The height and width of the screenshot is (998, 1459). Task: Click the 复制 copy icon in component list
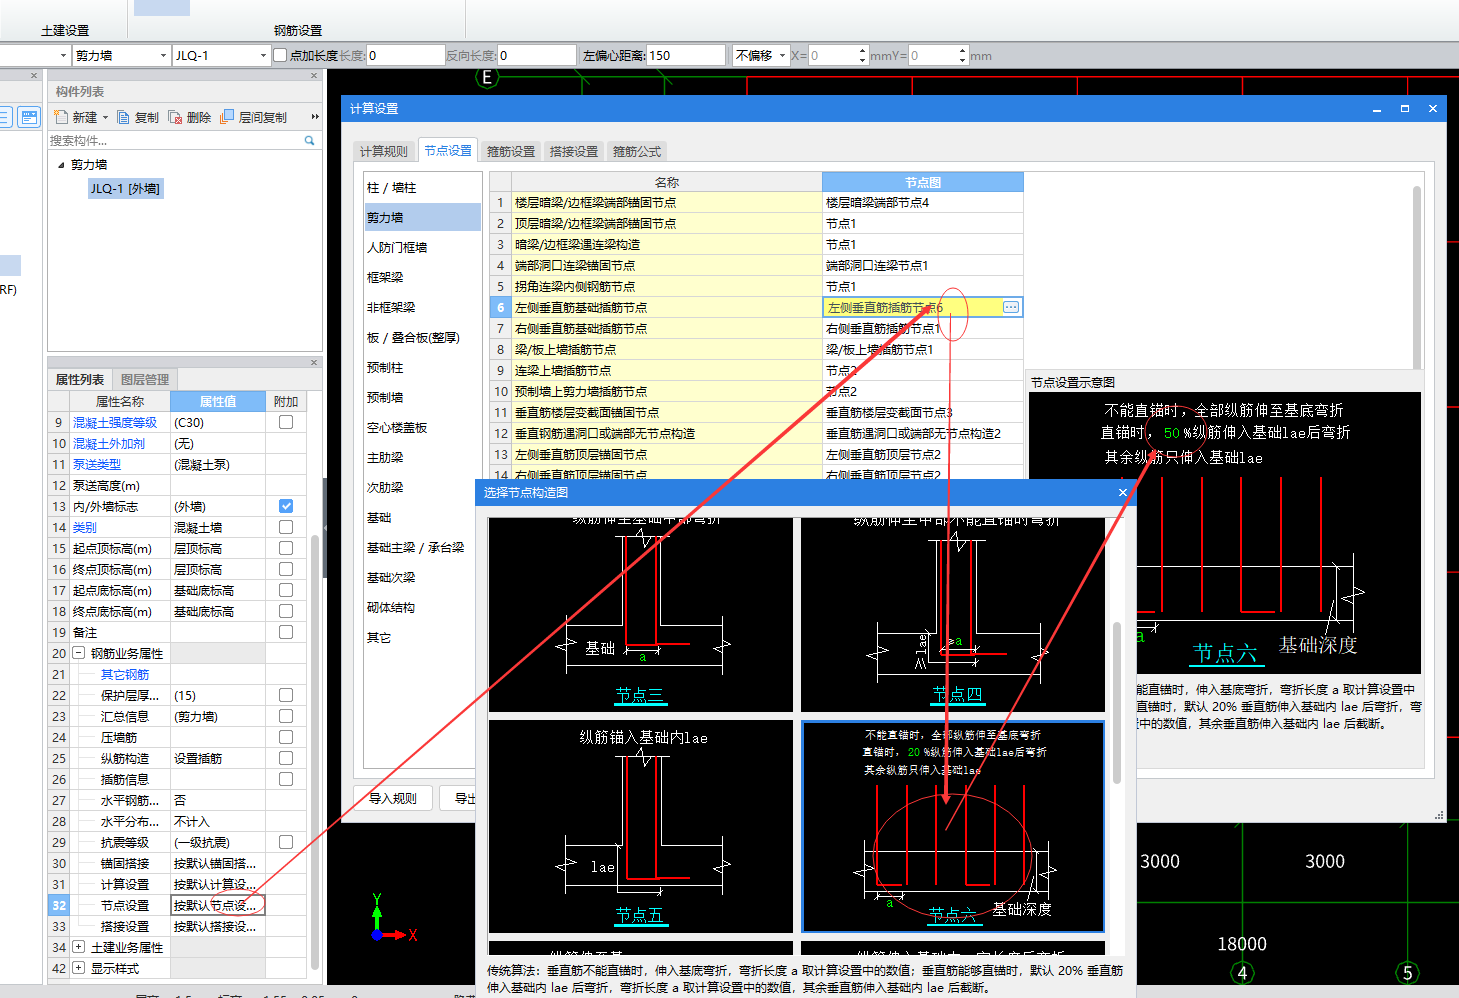click(123, 117)
